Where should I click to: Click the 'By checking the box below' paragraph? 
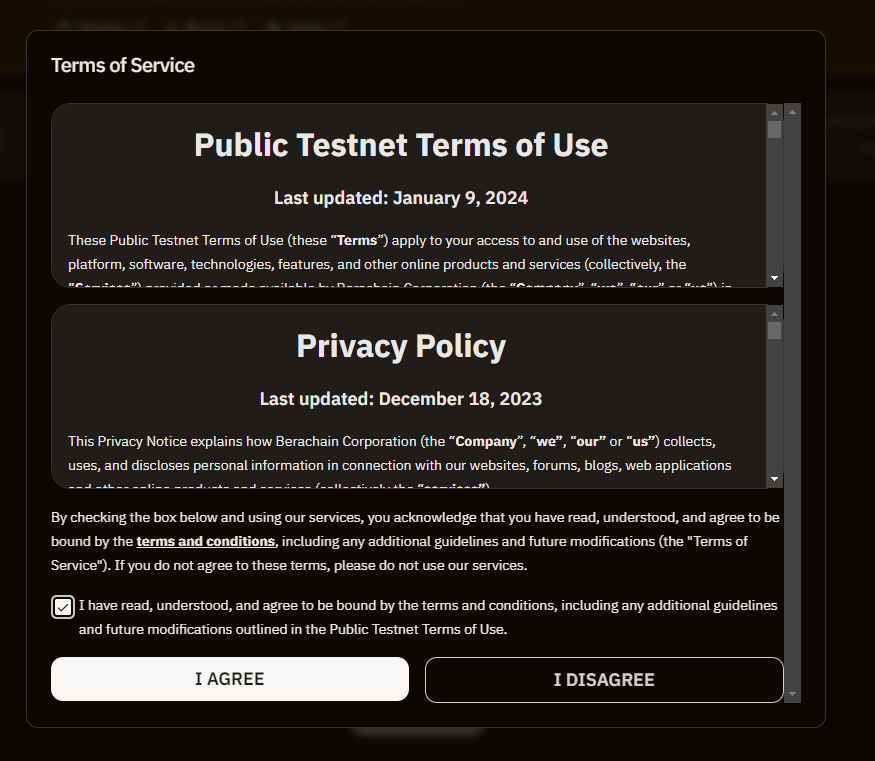(x=415, y=541)
